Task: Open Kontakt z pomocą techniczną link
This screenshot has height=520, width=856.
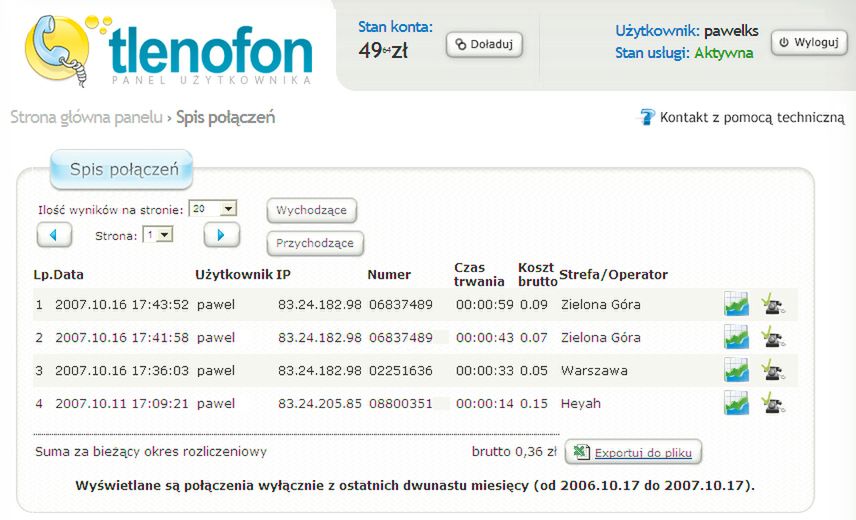Action: pyautogui.click(x=752, y=118)
